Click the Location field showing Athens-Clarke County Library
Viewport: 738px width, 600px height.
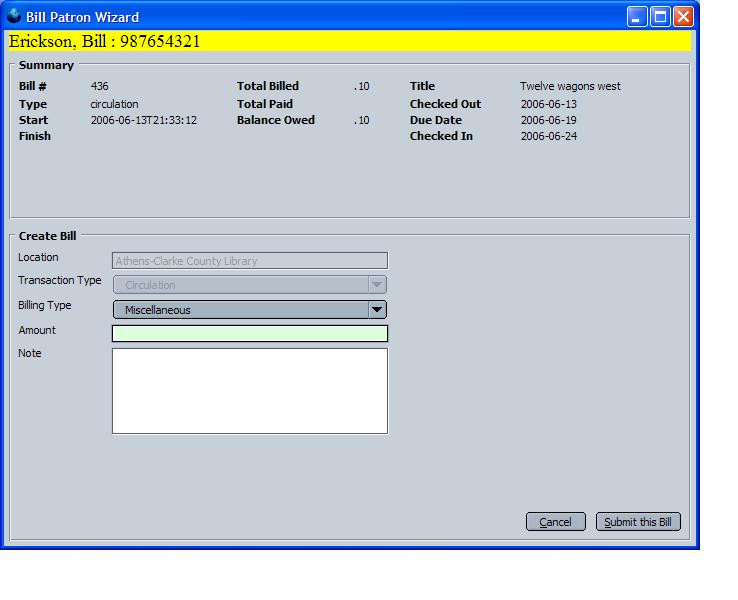pyautogui.click(x=249, y=261)
